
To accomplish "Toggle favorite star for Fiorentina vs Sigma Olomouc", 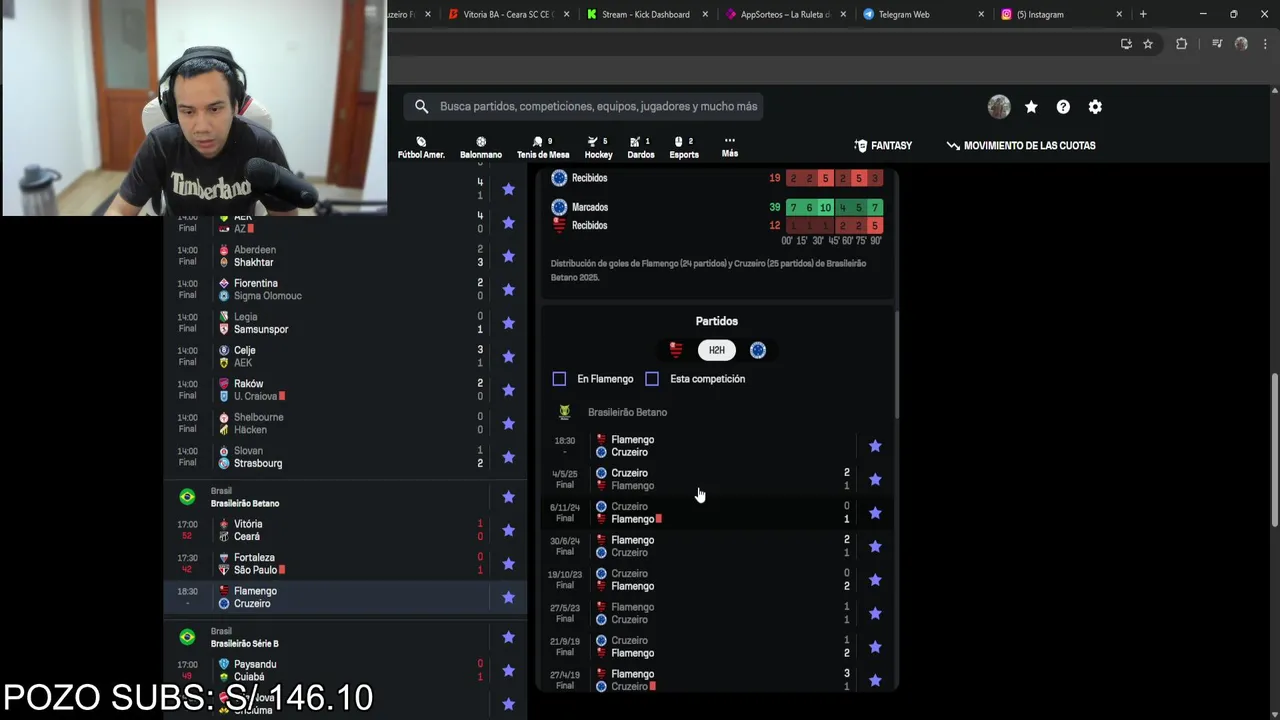I will point(508,290).
